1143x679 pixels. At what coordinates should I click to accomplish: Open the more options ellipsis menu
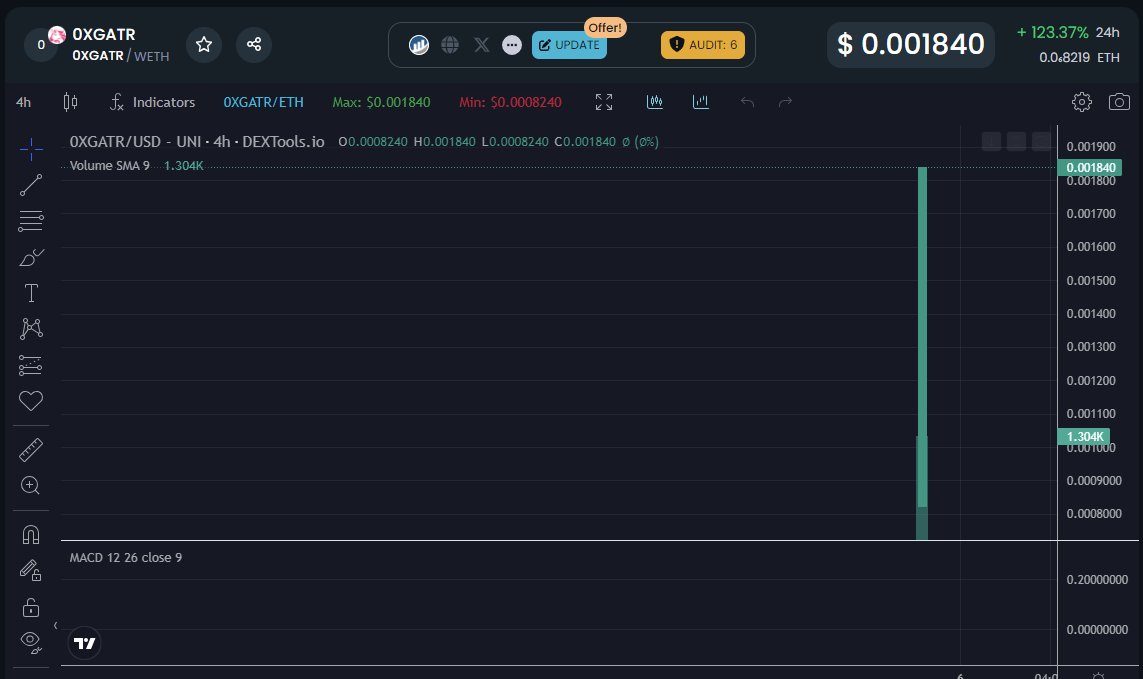click(512, 44)
